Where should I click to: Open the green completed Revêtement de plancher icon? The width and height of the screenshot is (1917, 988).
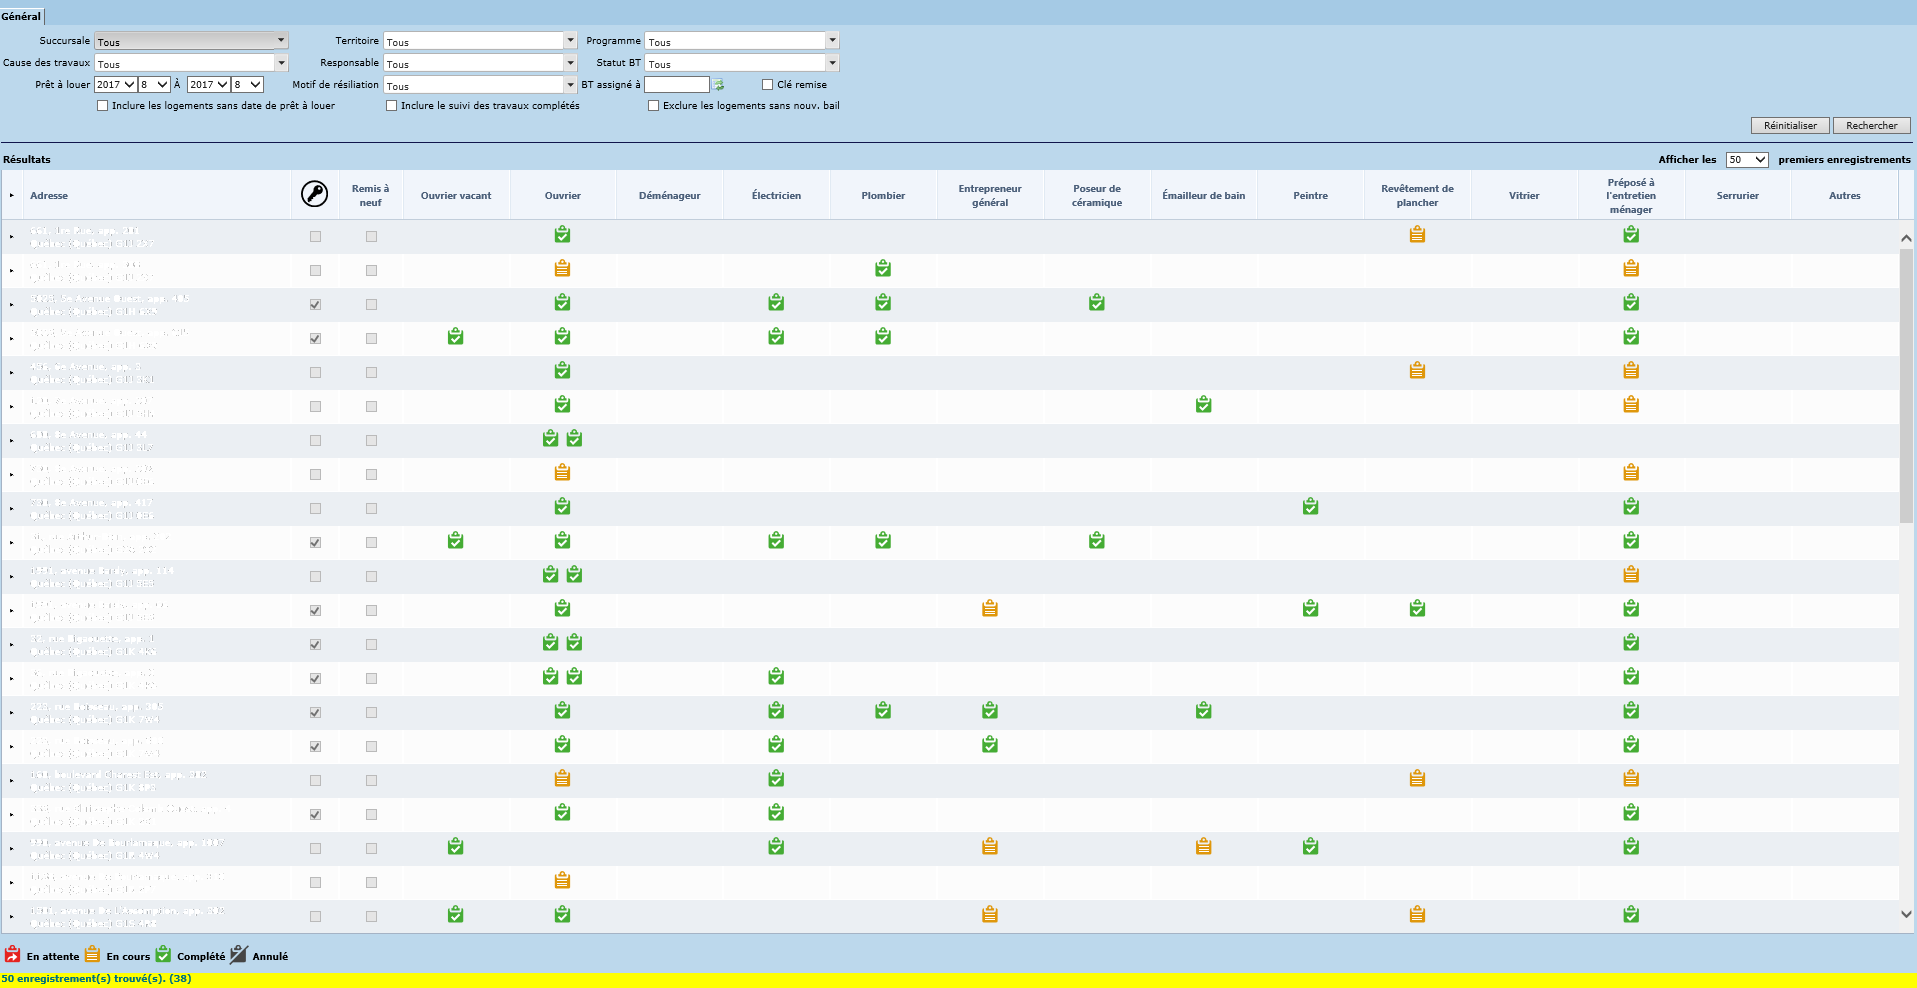[1417, 609]
